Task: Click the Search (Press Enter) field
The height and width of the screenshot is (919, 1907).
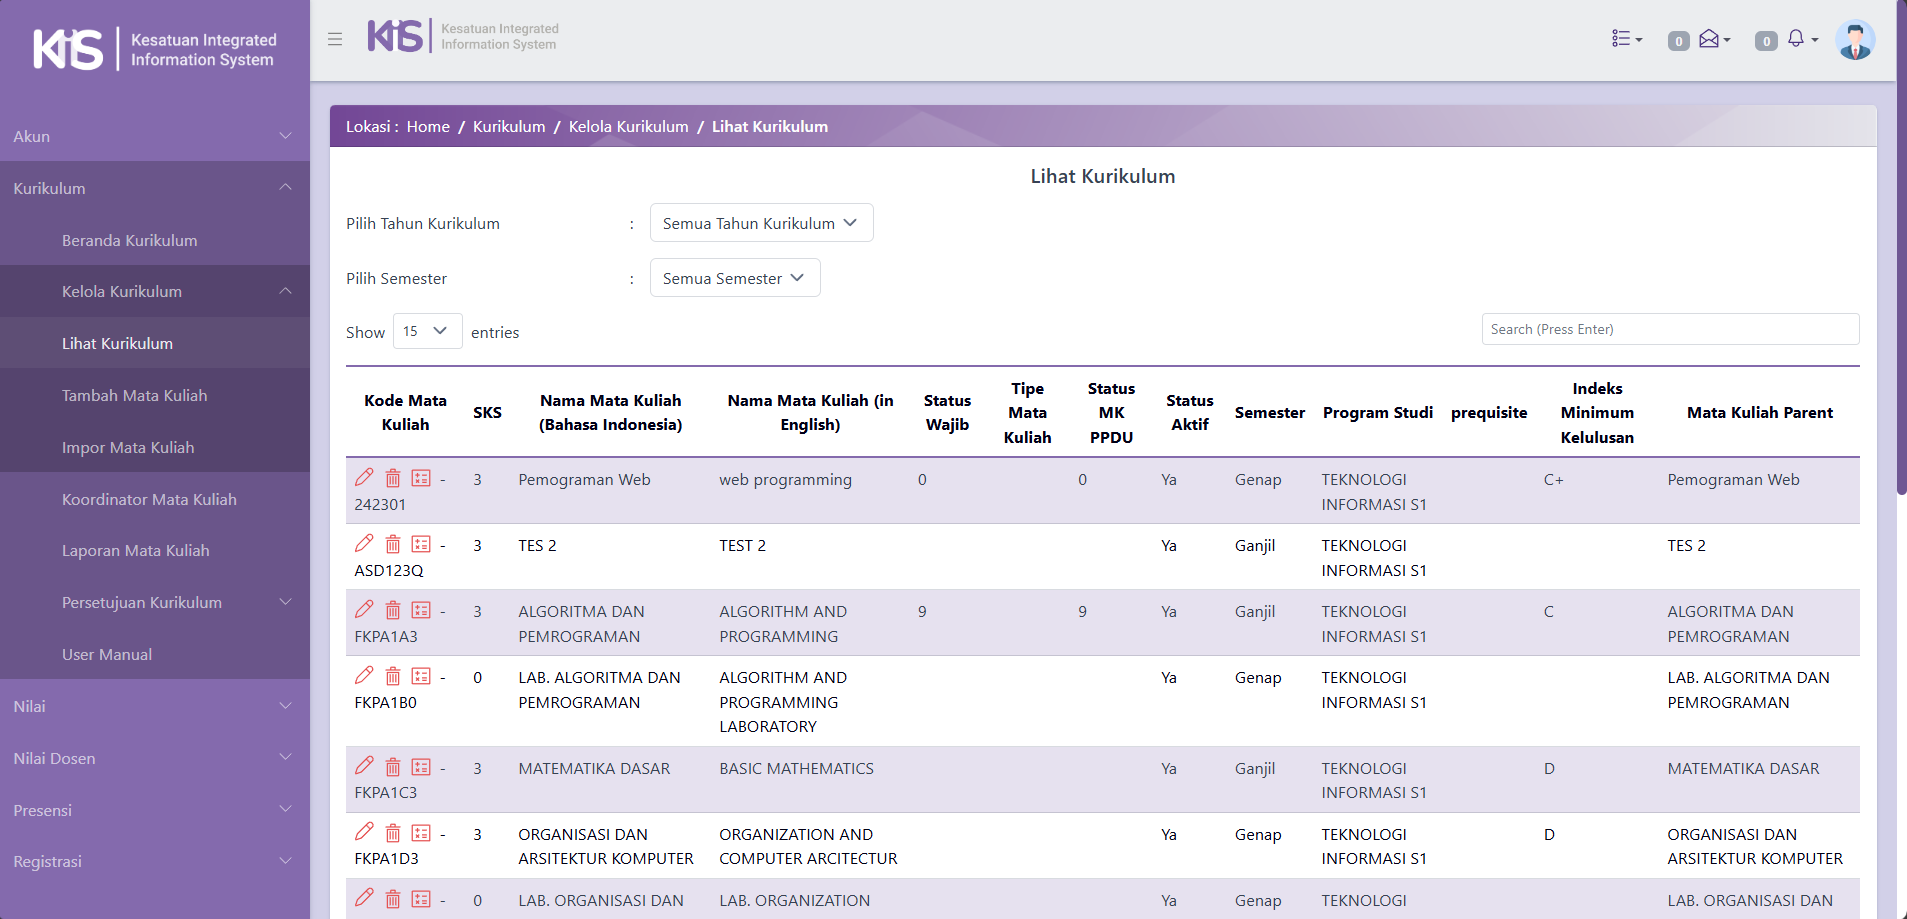Action: [x=1669, y=329]
